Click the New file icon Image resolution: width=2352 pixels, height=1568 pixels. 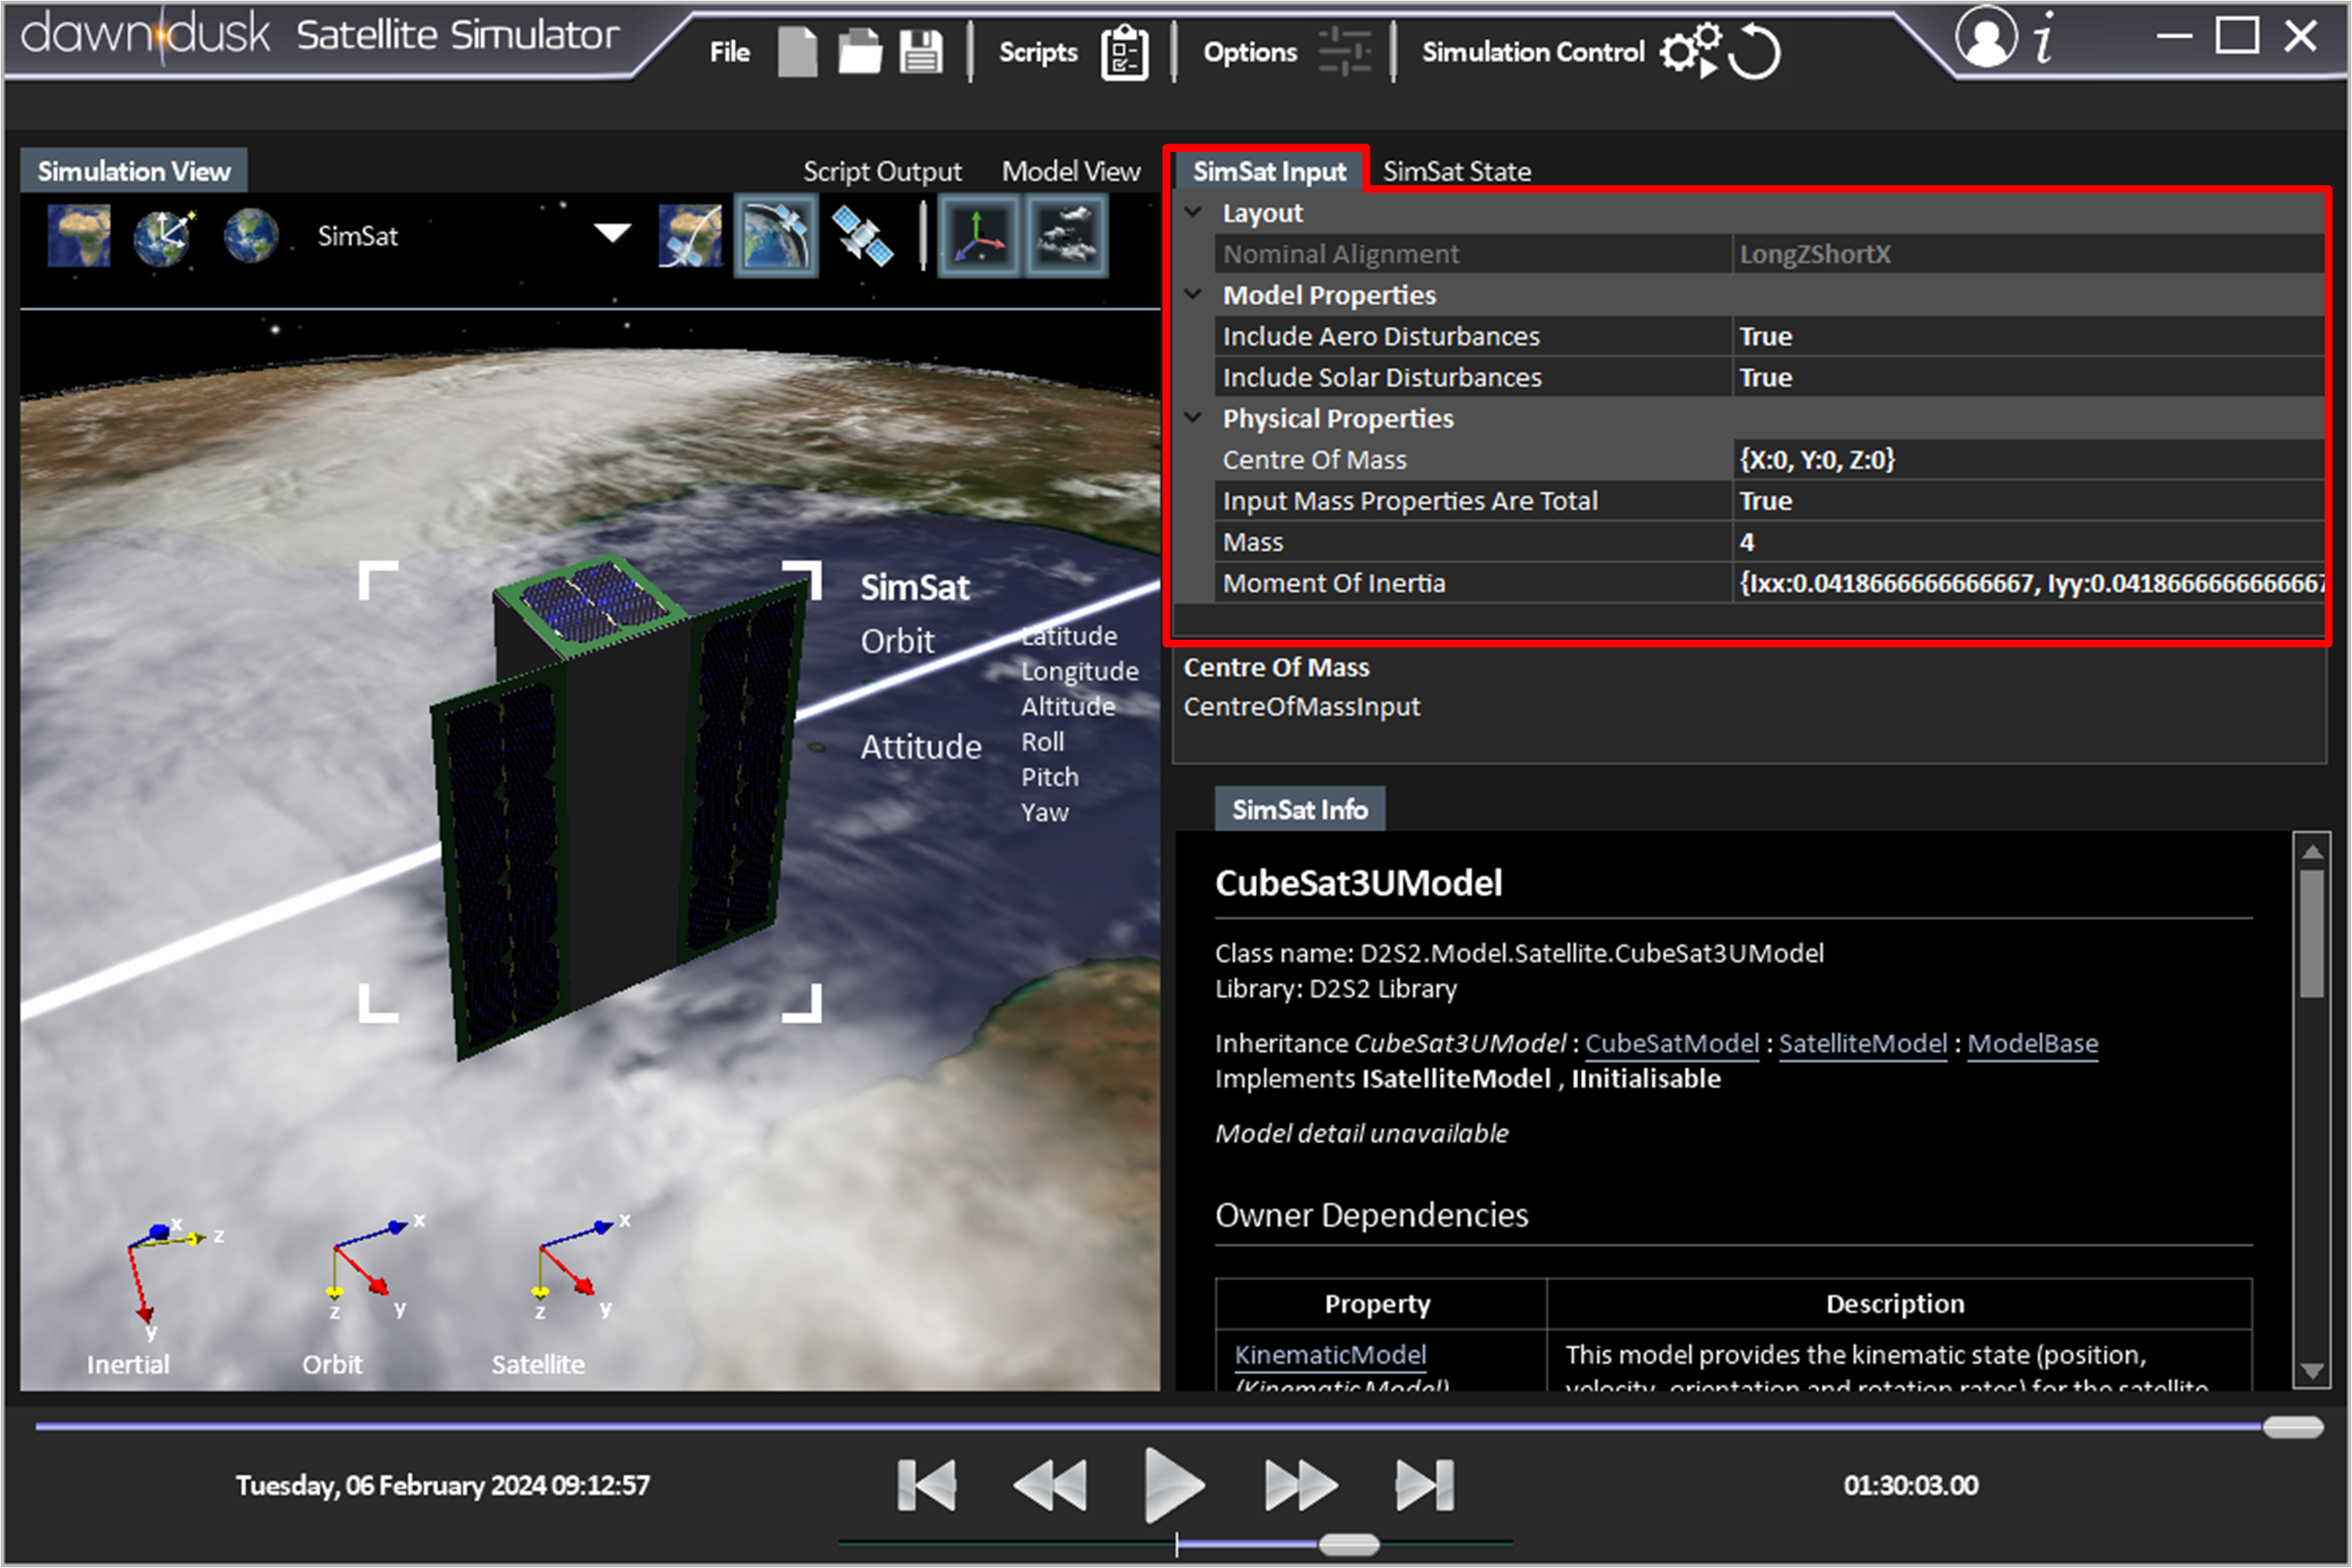797,51
